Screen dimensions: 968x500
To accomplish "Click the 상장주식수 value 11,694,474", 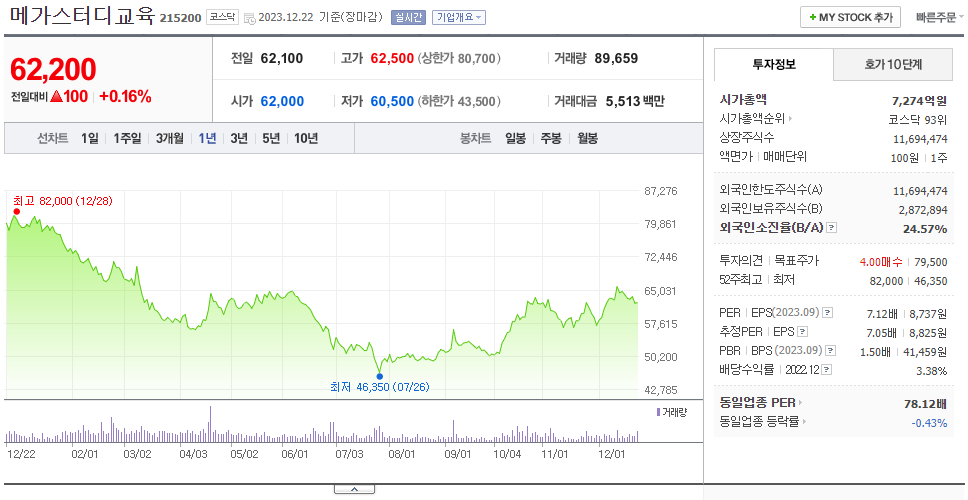I will pyautogui.click(x=920, y=139).
